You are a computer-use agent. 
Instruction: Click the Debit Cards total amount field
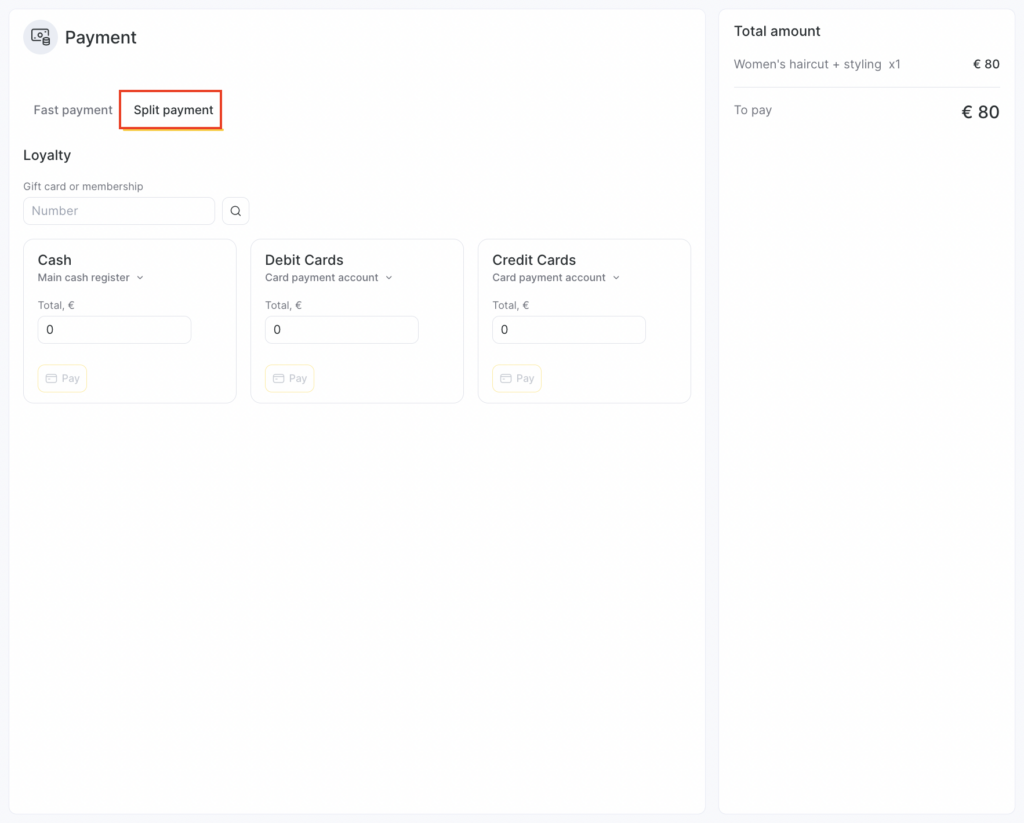tap(341, 330)
